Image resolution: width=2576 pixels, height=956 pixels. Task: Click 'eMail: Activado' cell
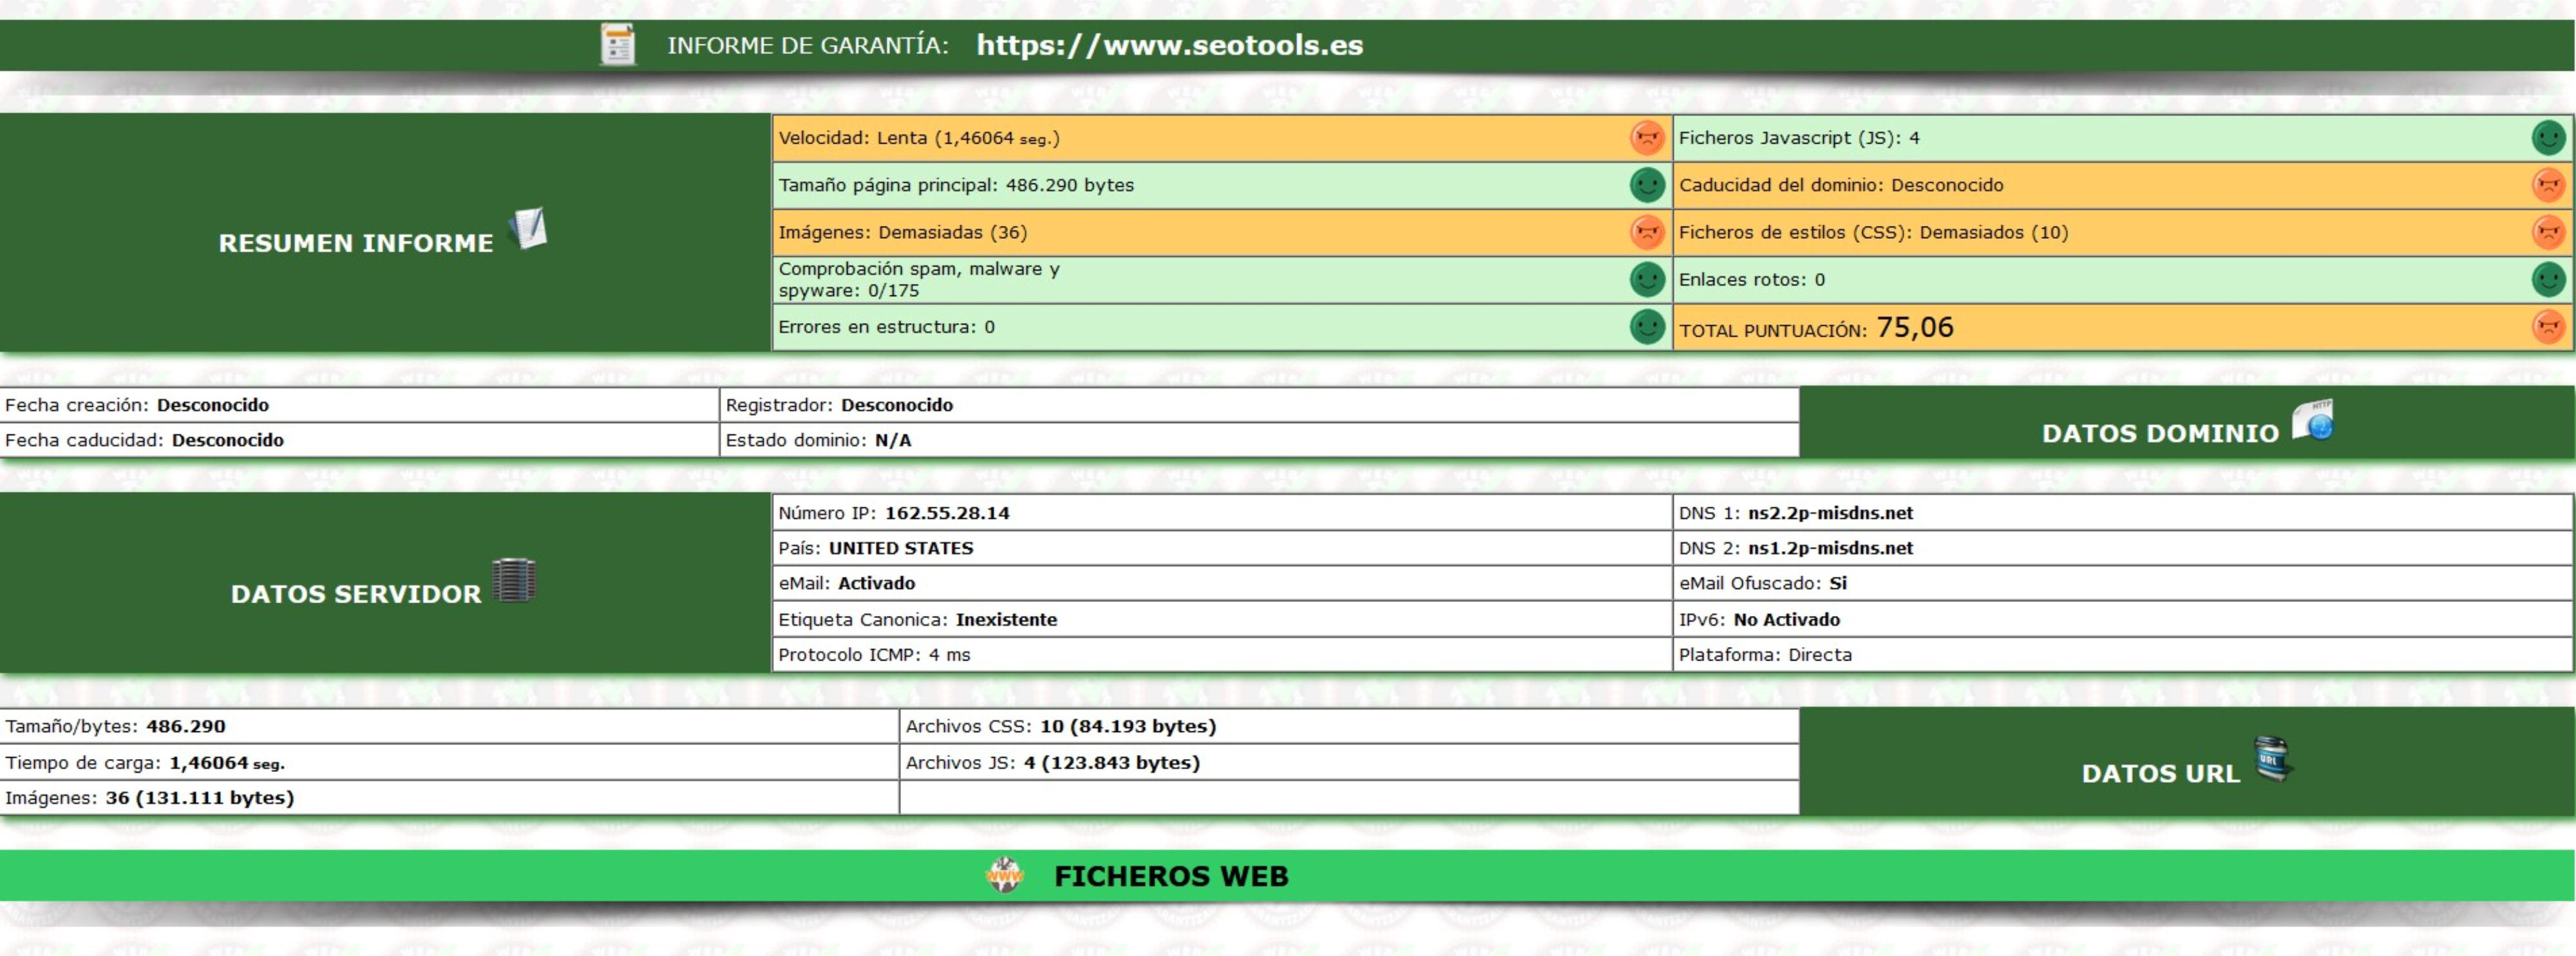[1222, 583]
